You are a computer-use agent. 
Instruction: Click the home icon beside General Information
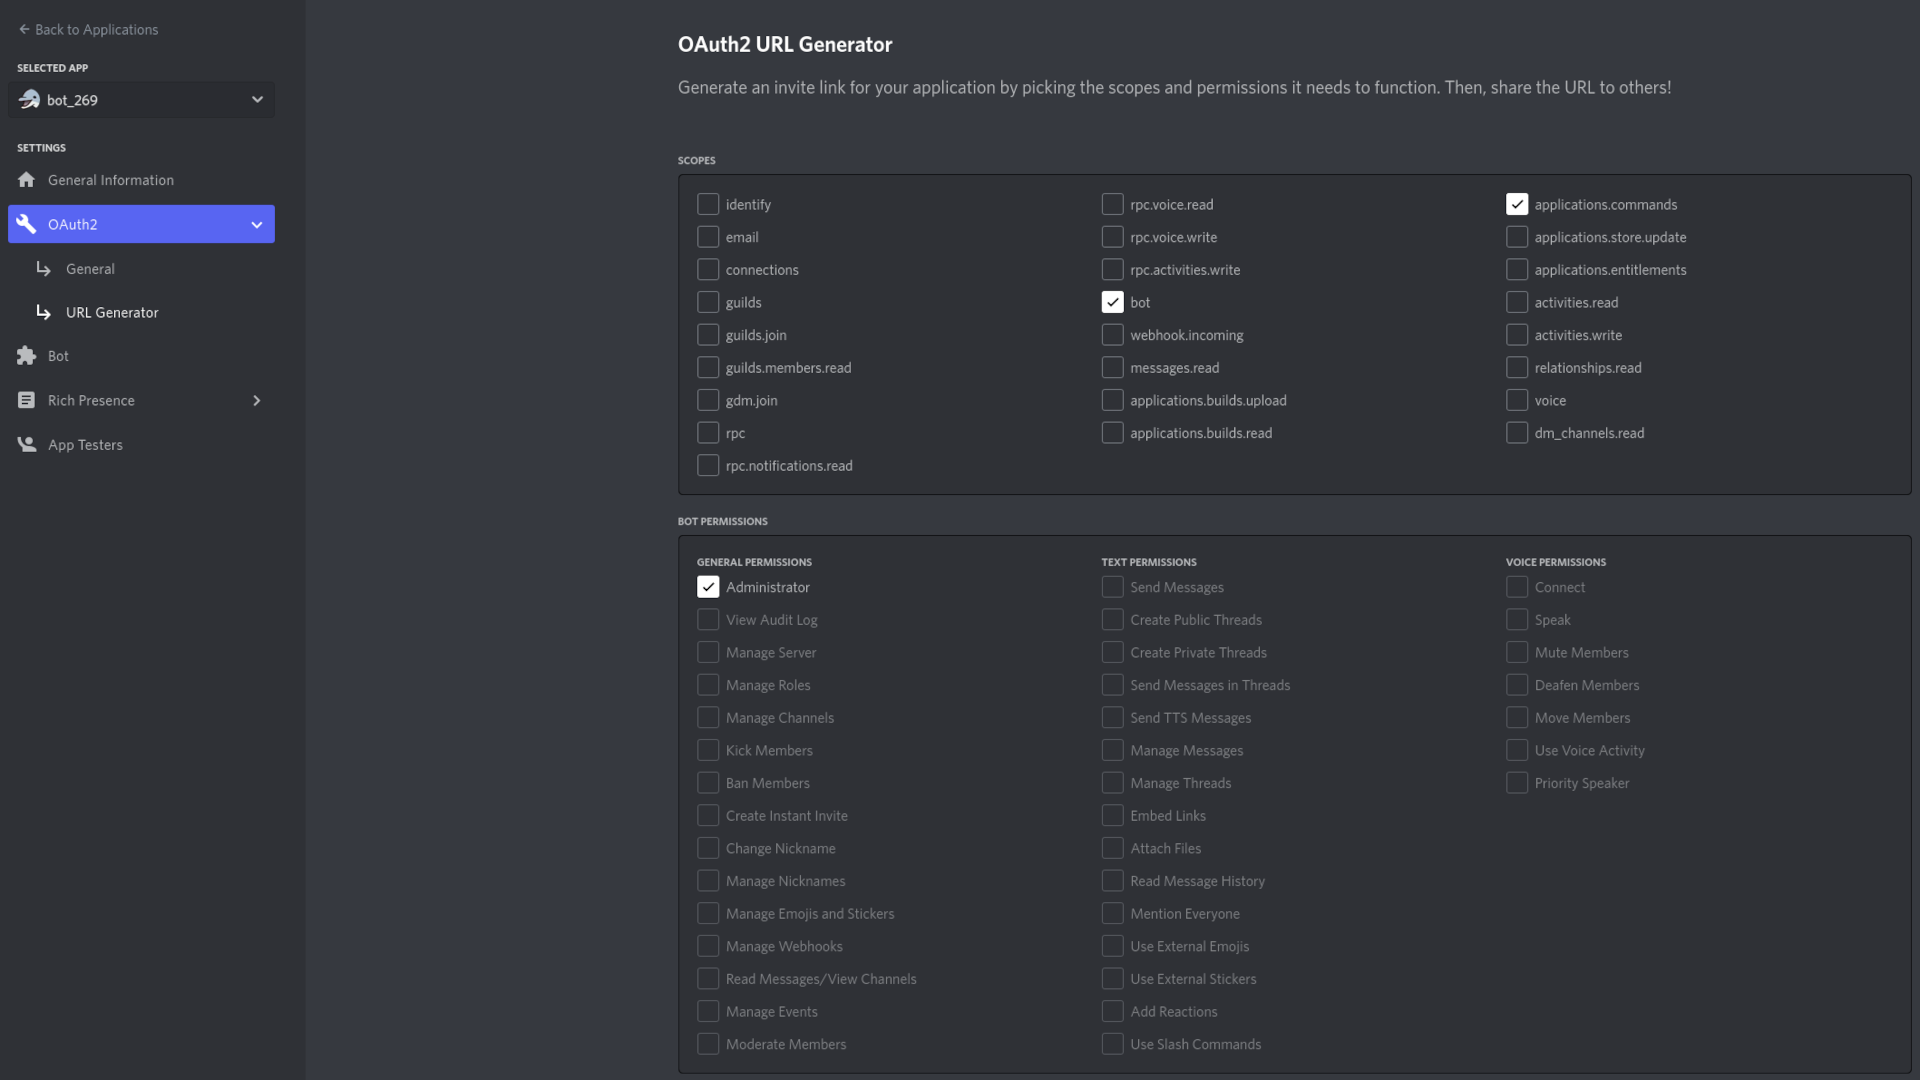26,180
